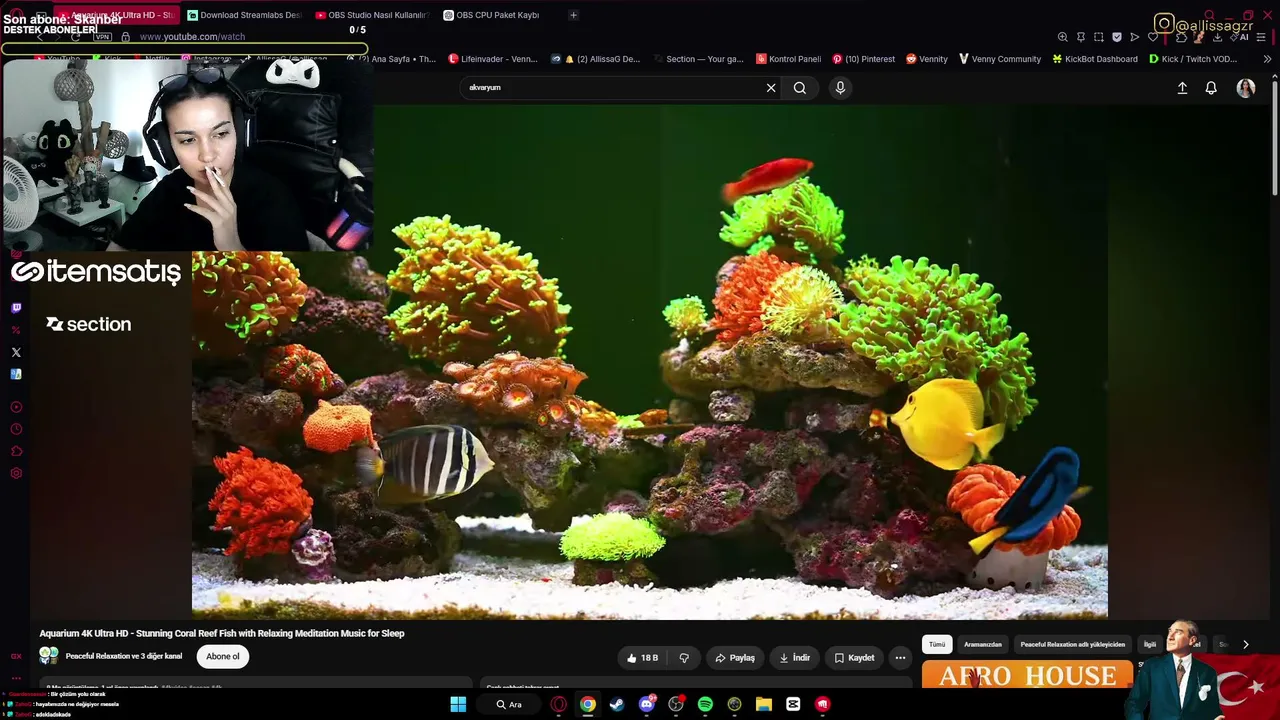Open the YouTube upload/create icon
Viewport: 1280px width, 720px height.
[x=1182, y=88]
